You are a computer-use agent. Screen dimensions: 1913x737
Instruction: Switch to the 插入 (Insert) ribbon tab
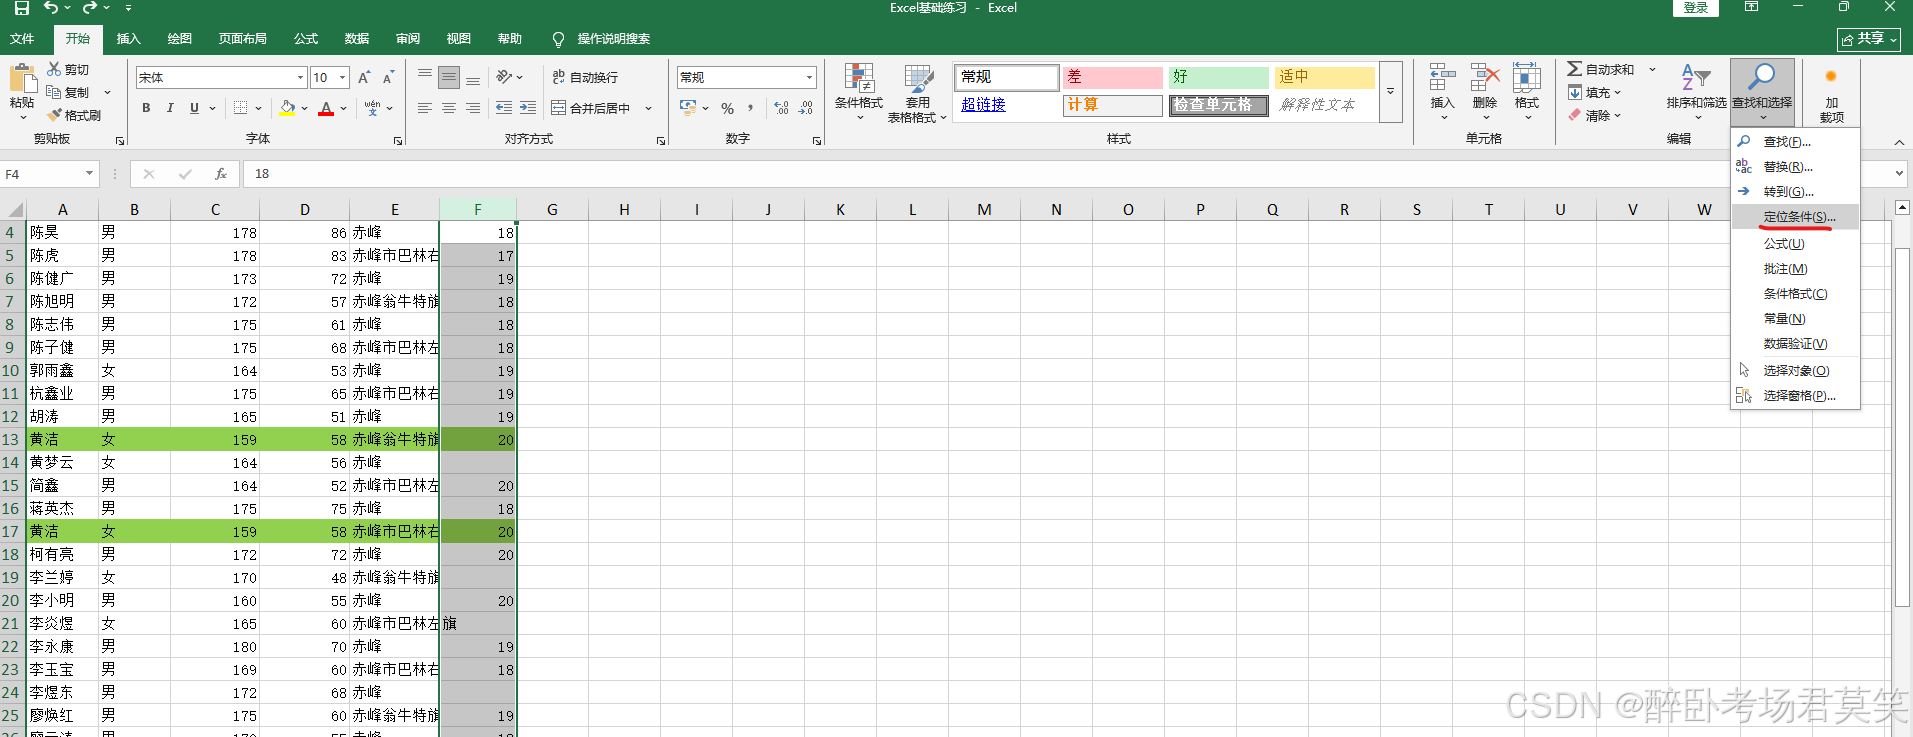[x=128, y=39]
